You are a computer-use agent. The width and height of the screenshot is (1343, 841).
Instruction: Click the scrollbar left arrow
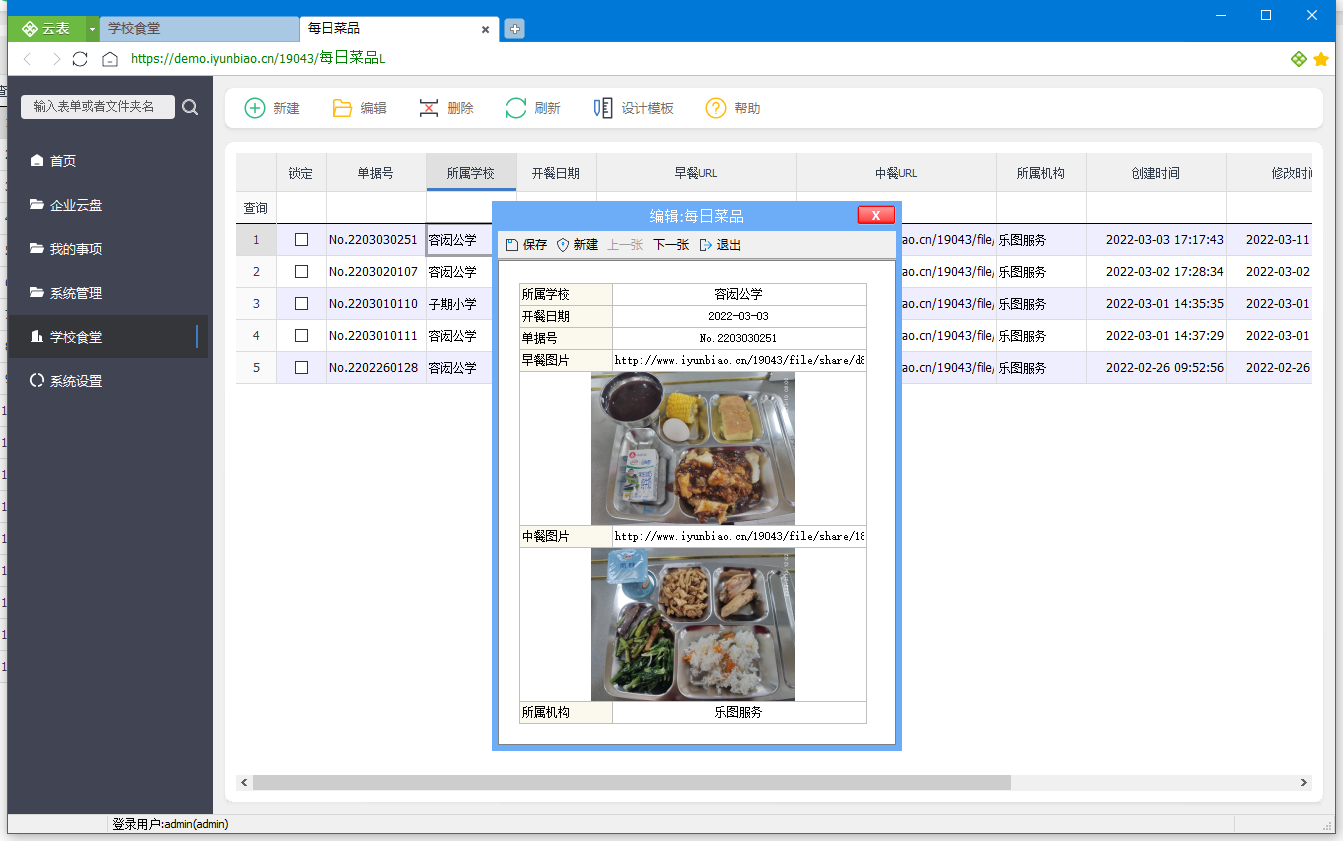click(243, 783)
